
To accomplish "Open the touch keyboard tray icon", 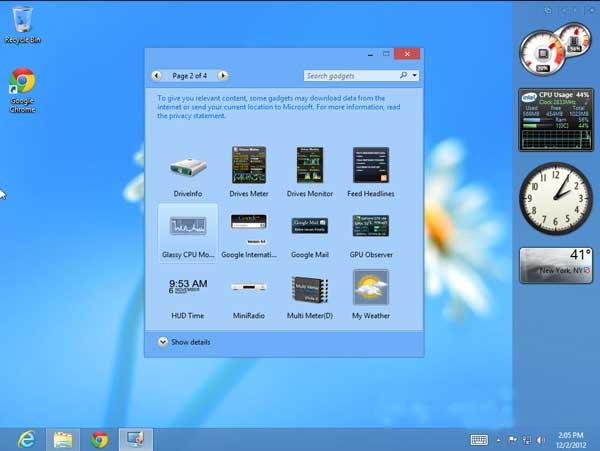I will (479, 440).
